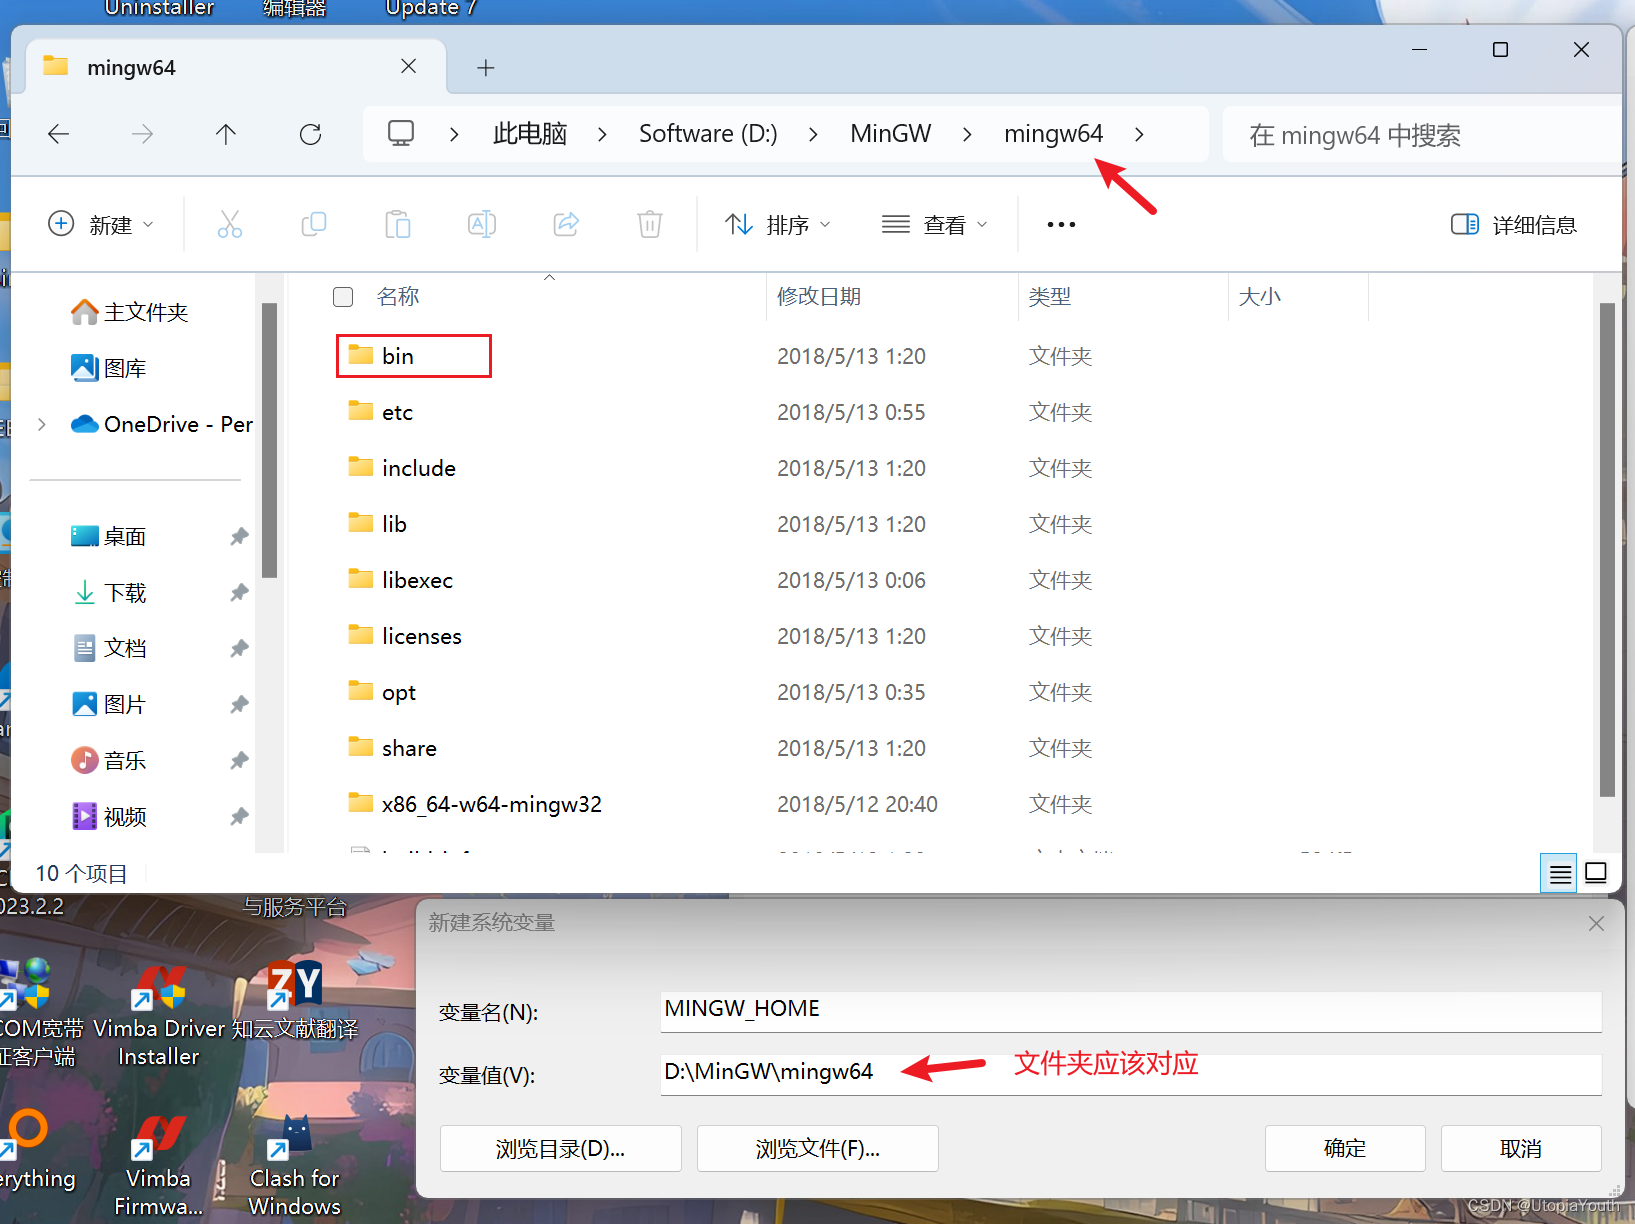Switch to large thumbnails view icon
Viewport: 1635px width, 1224px height.
[x=1597, y=873]
